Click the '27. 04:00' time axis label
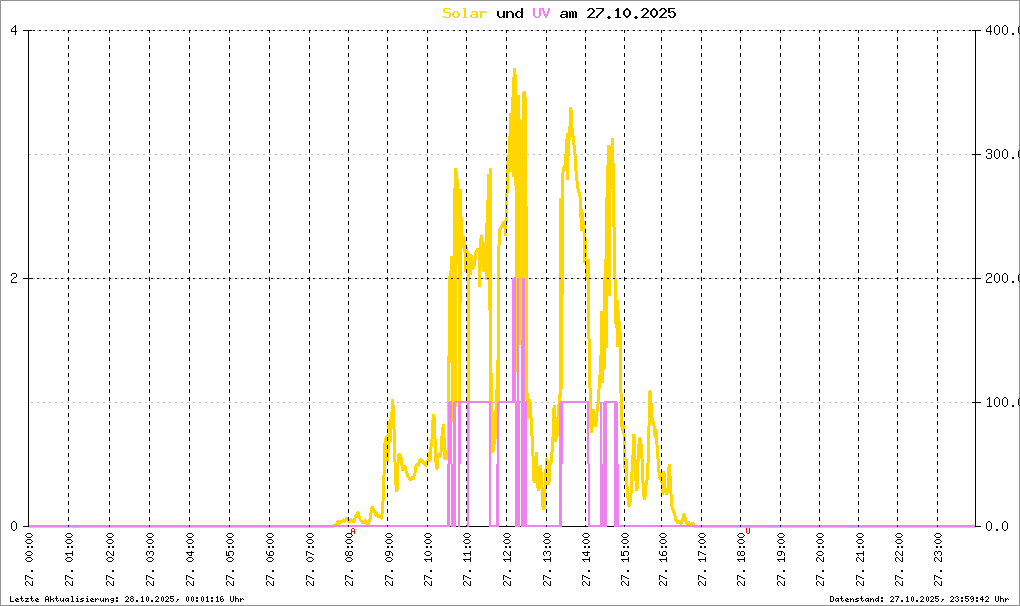This screenshot has height=606, width=1020. (x=190, y=559)
